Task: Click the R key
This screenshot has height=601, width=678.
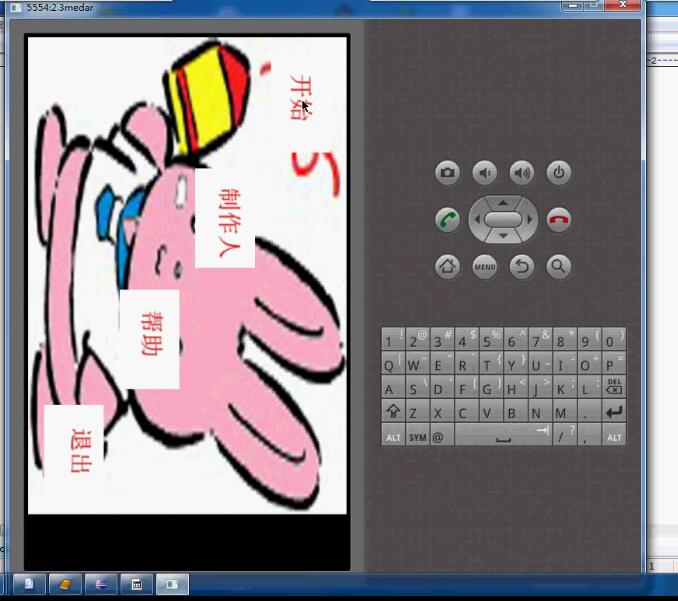Action: tap(467, 363)
